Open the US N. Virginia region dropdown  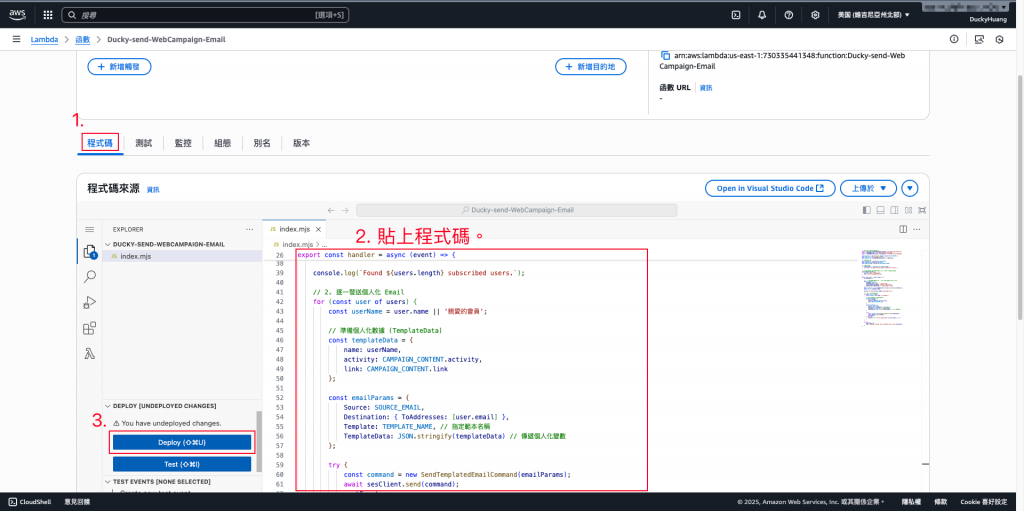874,14
